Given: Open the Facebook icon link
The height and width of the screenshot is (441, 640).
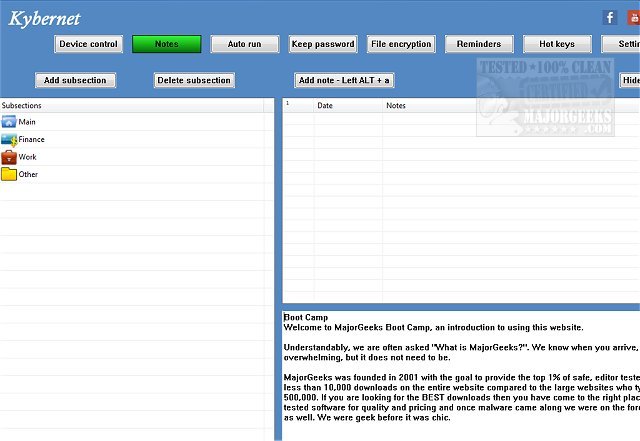Looking at the screenshot, I should (x=610, y=18).
